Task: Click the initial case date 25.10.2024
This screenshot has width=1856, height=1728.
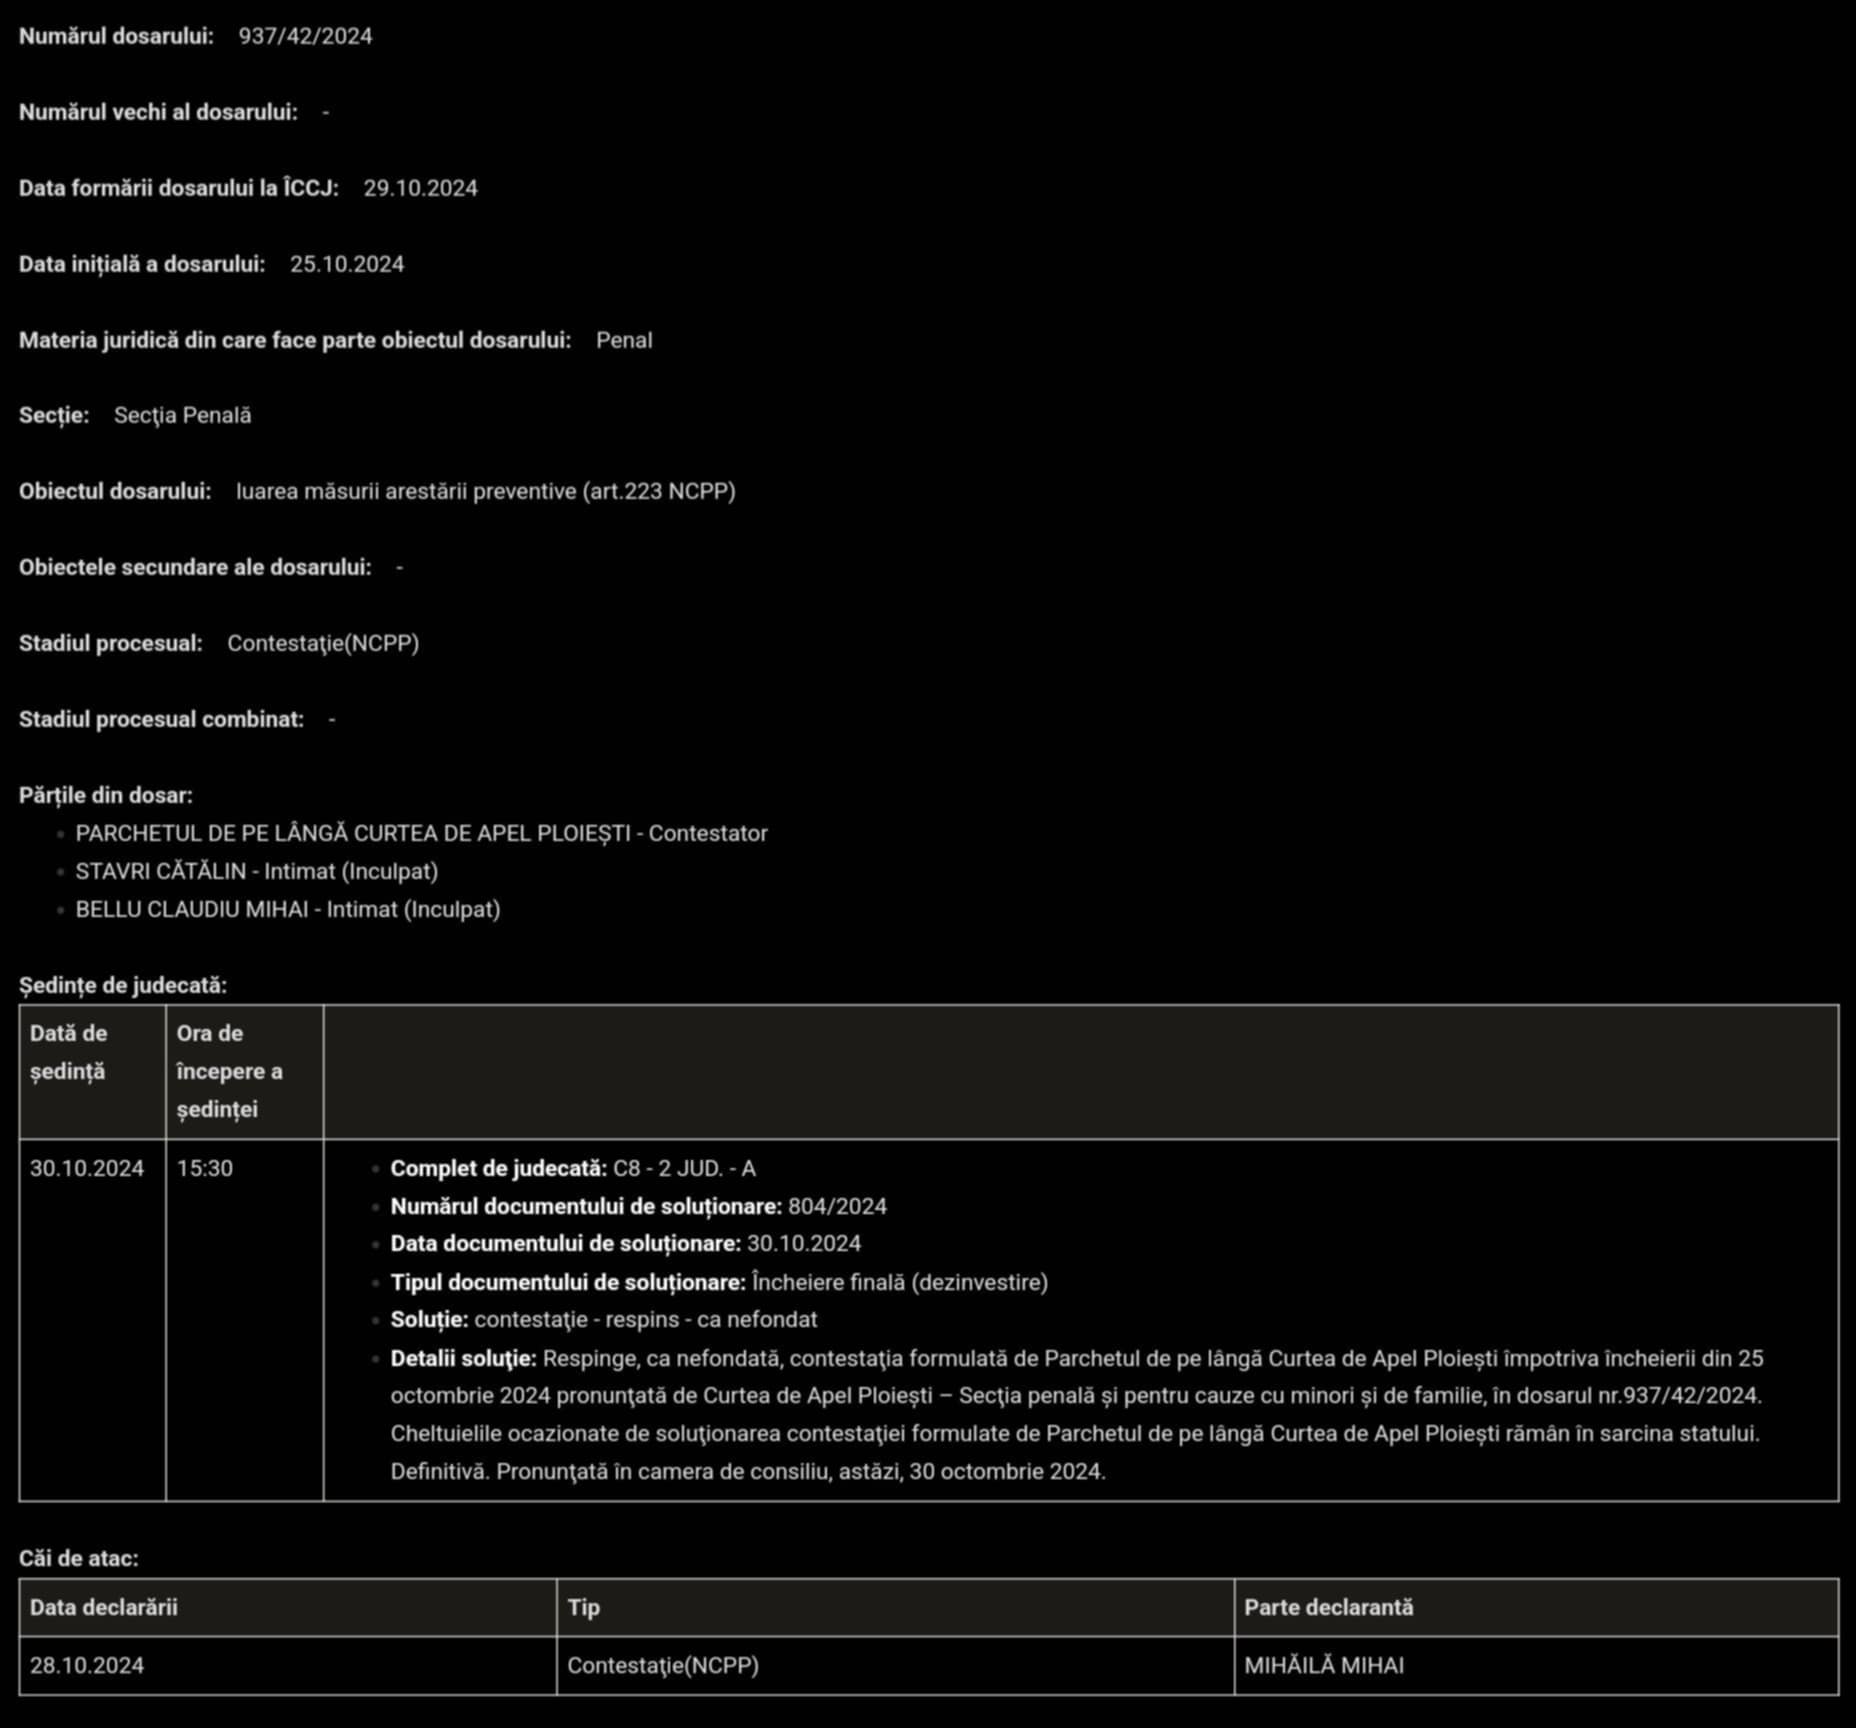Action: [x=347, y=265]
